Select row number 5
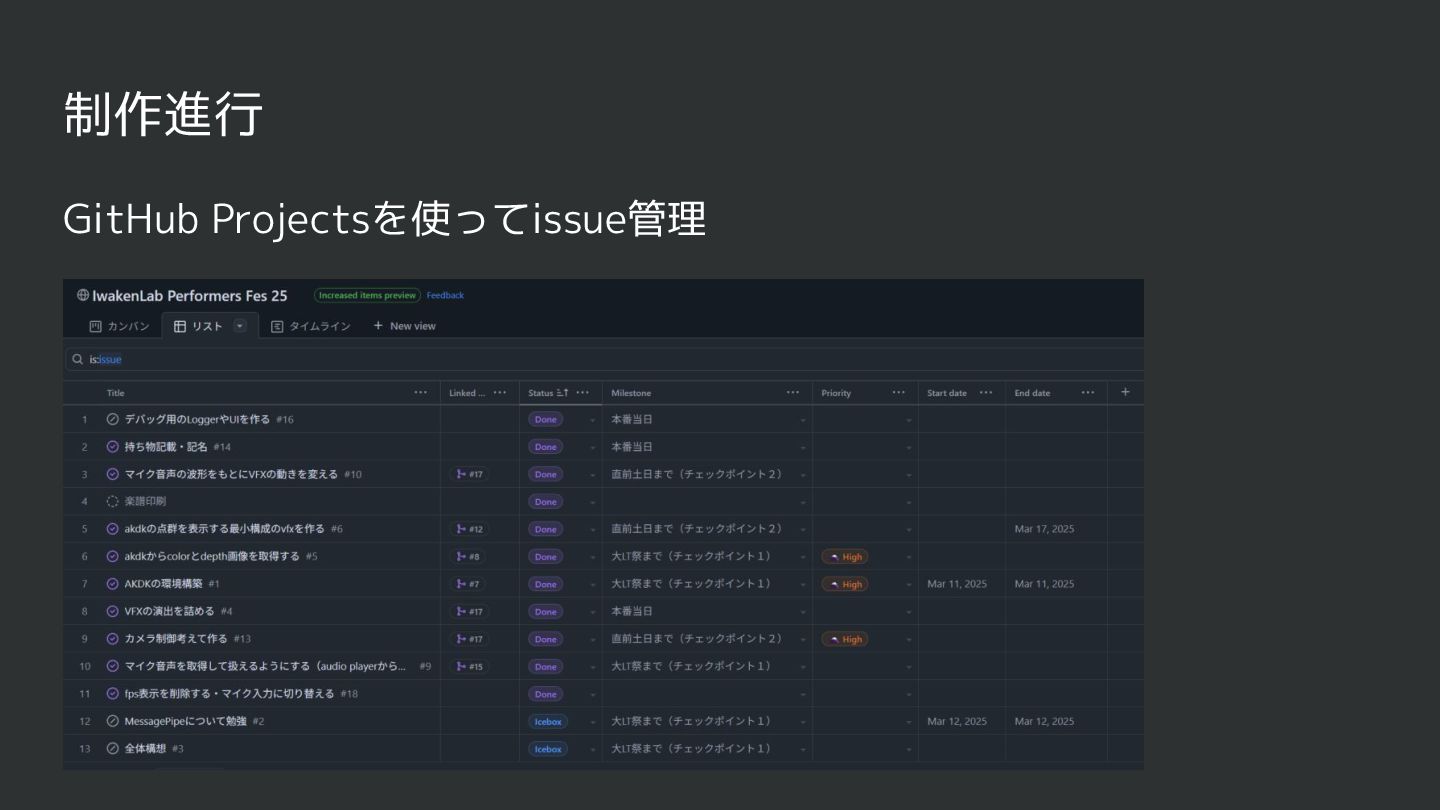 (x=85, y=529)
